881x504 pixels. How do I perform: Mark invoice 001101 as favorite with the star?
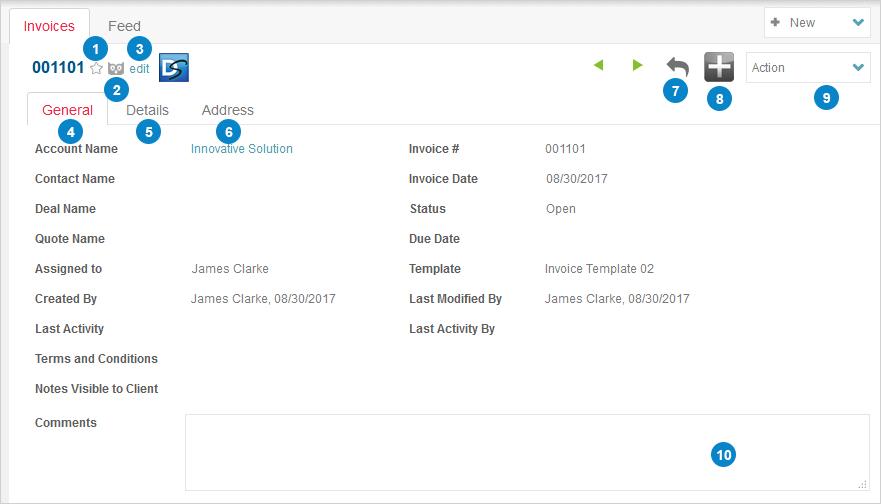click(96, 69)
